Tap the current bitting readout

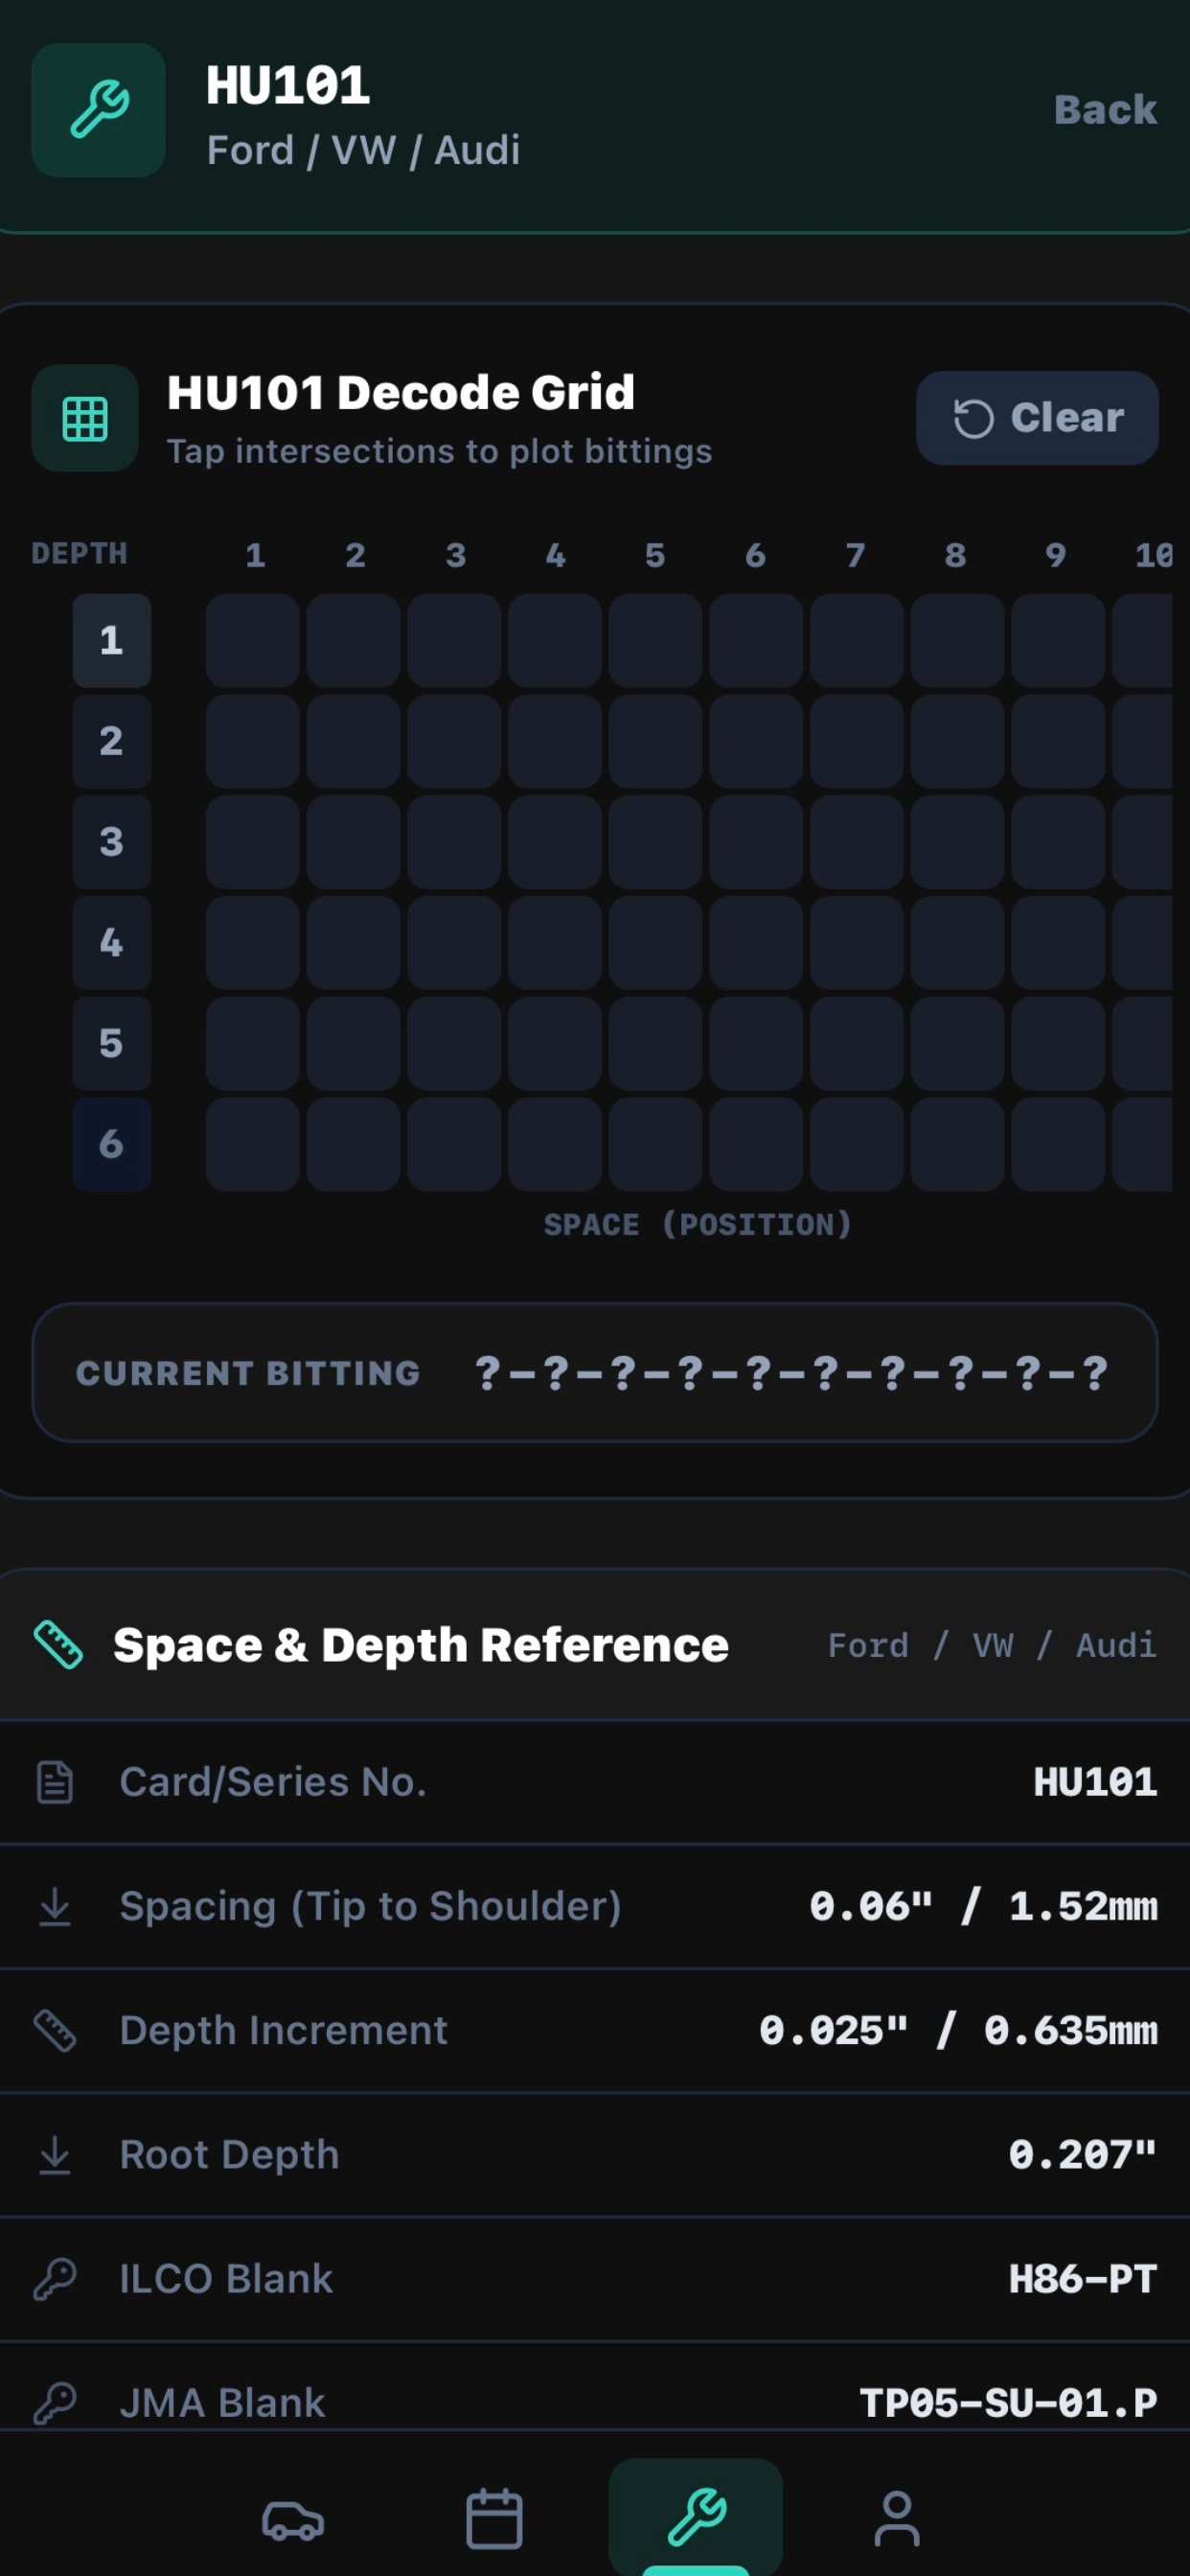[595, 1372]
